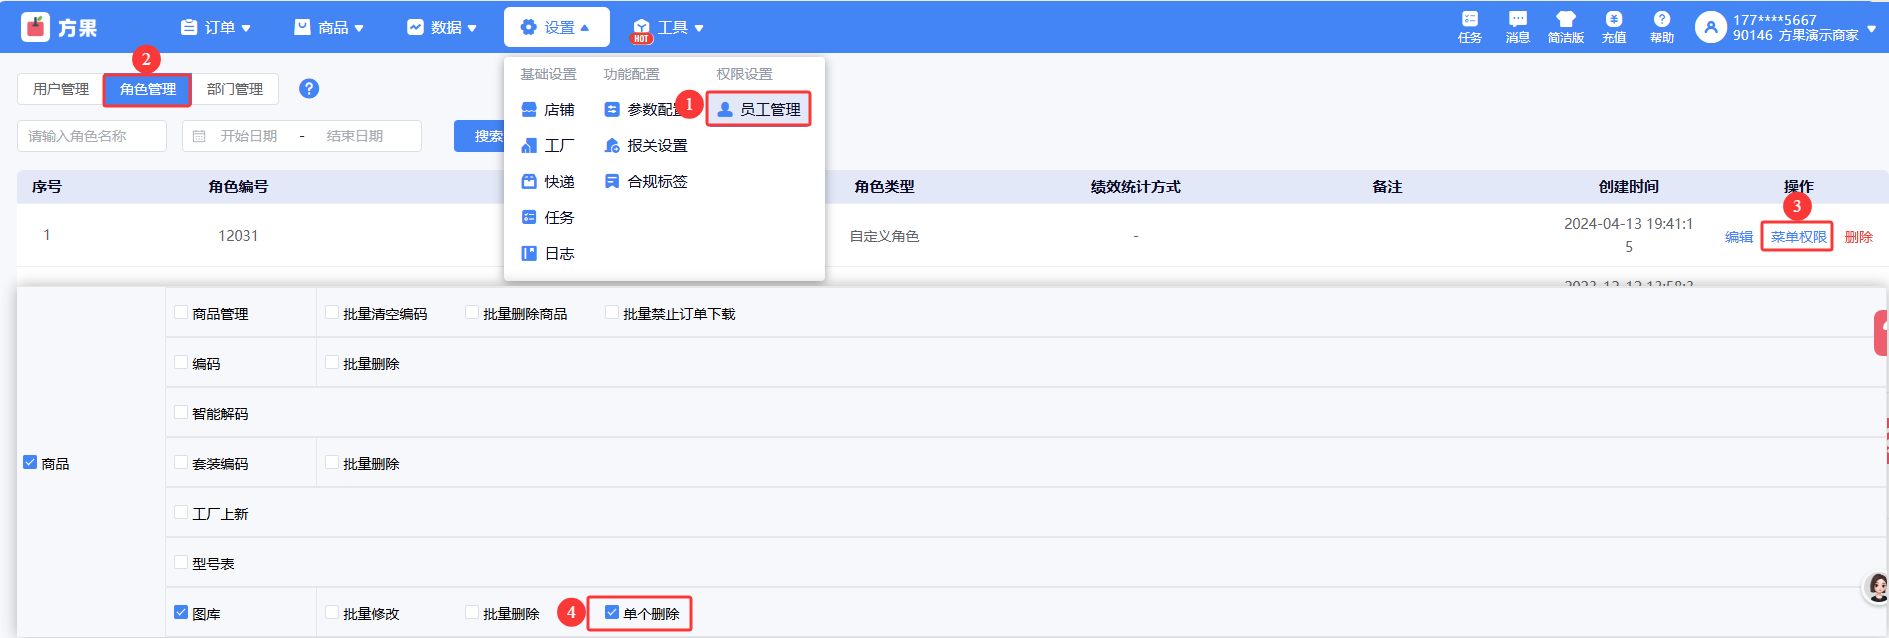
Task: Click the 请输入角色名称 input field
Action: tap(92, 136)
